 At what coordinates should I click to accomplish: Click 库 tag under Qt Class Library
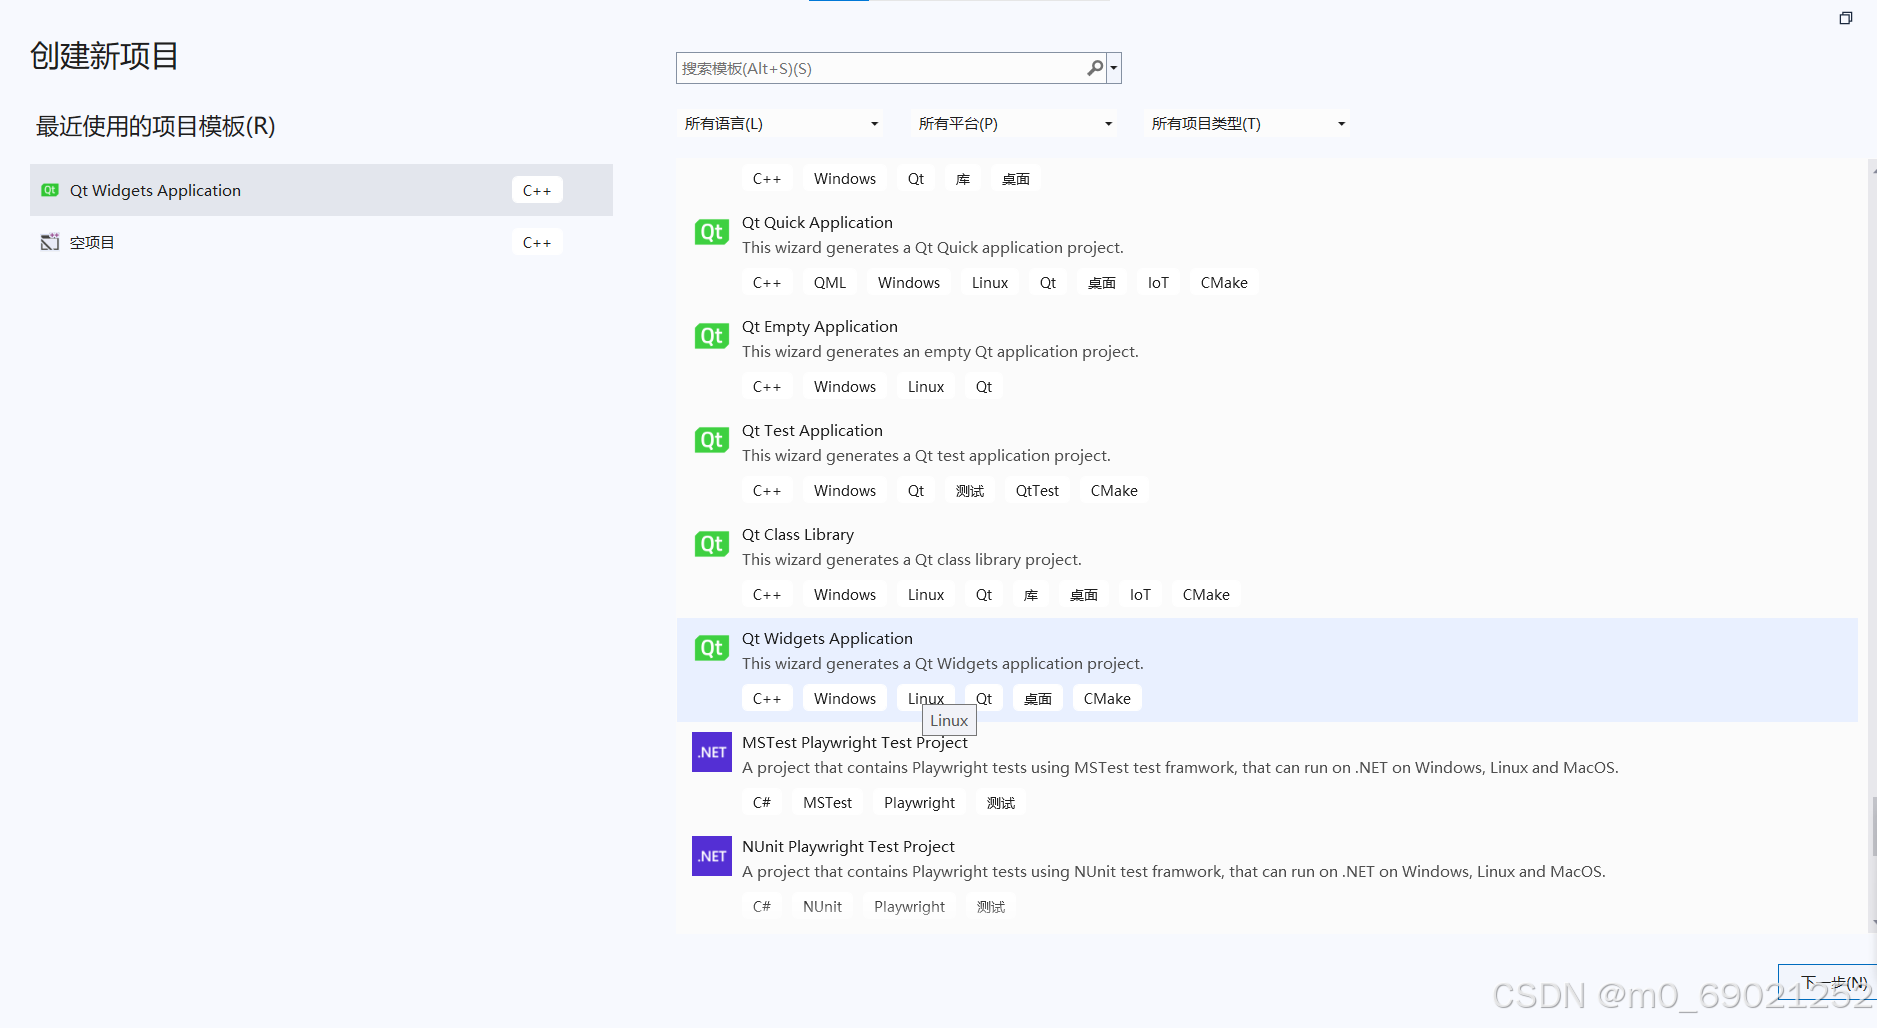pyautogui.click(x=1031, y=595)
